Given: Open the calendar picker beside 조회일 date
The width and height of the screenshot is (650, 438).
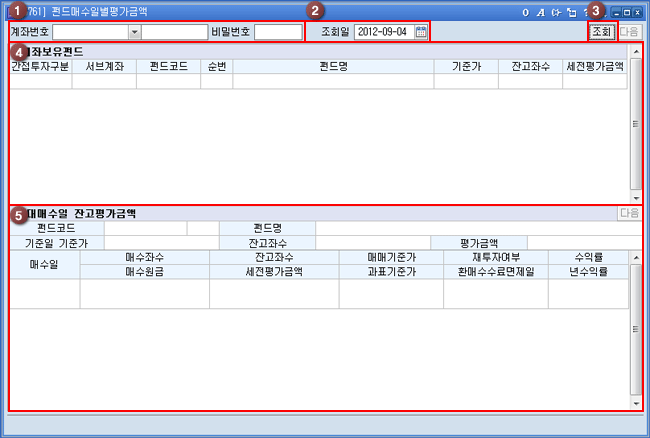Looking at the screenshot, I should point(421,32).
